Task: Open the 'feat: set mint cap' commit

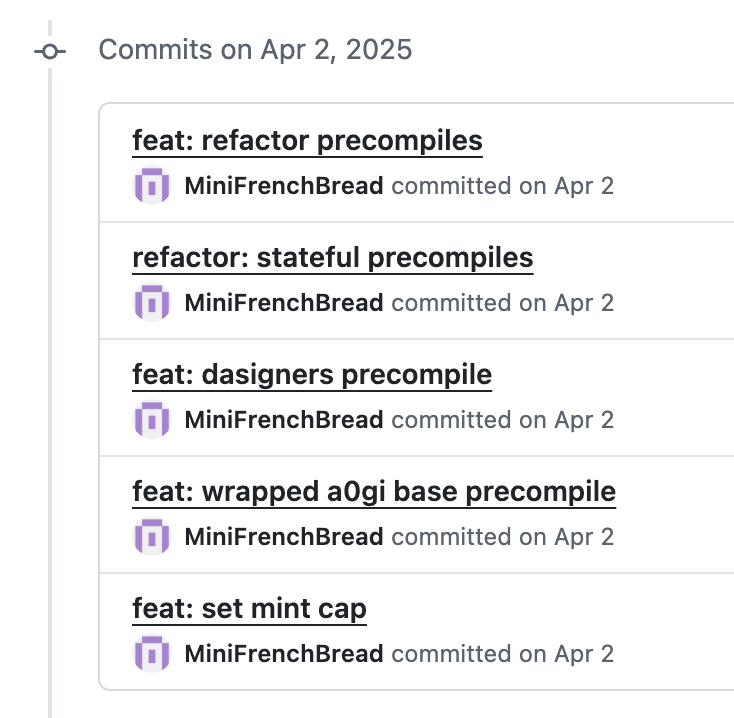Action: (249, 609)
